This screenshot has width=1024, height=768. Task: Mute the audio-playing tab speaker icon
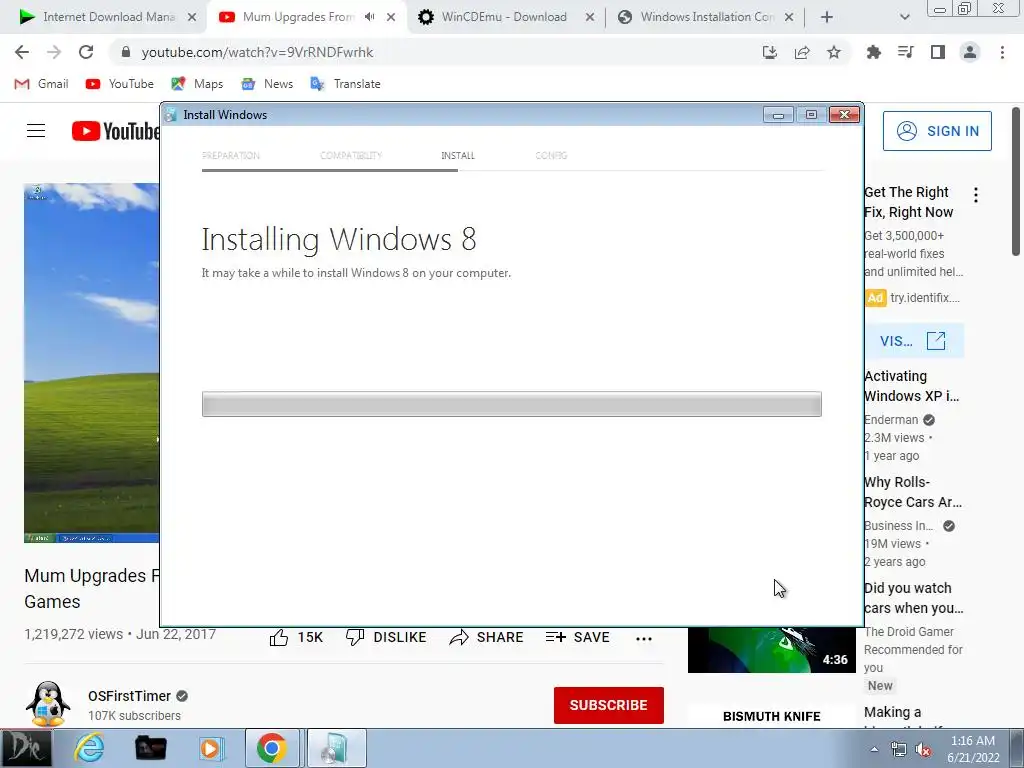pyautogui.click(x=370, y=17)
